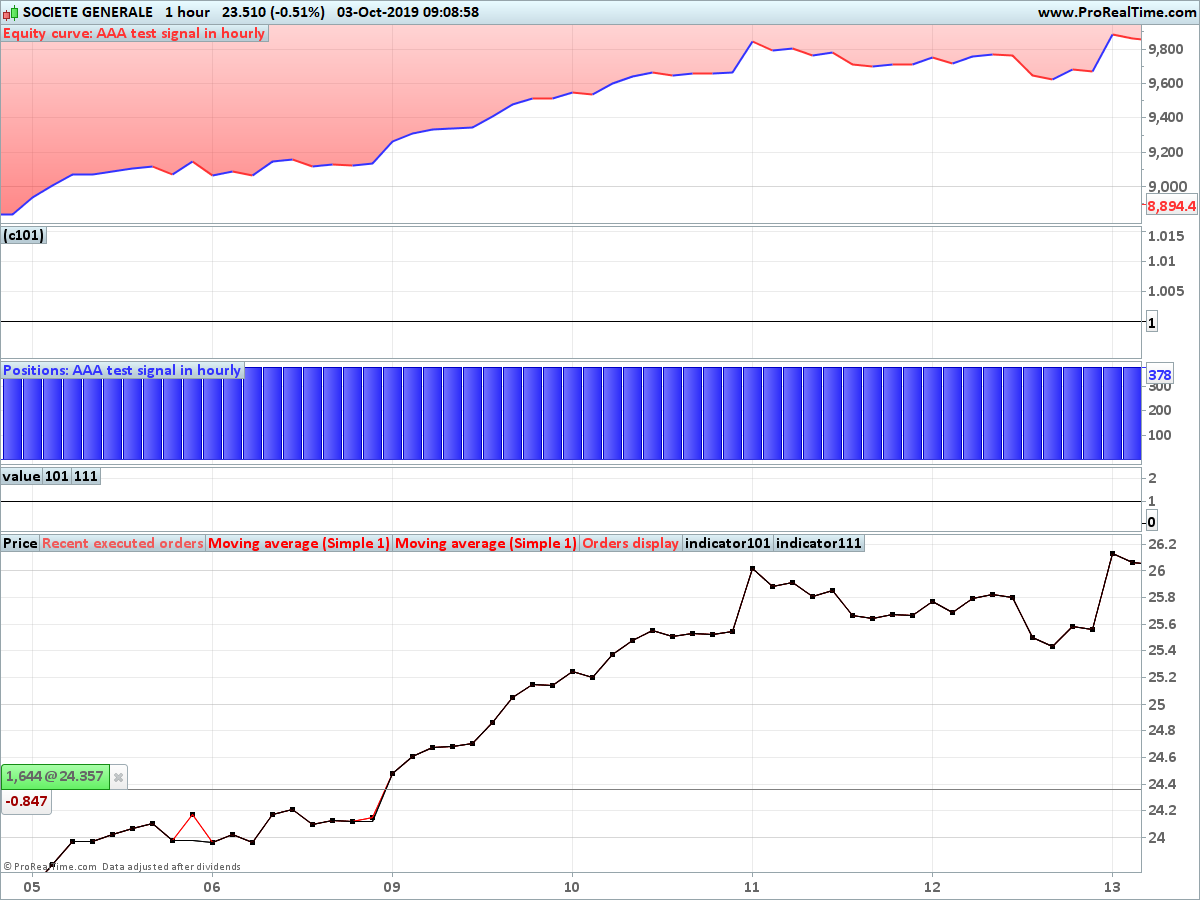Select the '111' label in value panel
This screenshot has width=1200, height=900.
(x=86, y=476)
